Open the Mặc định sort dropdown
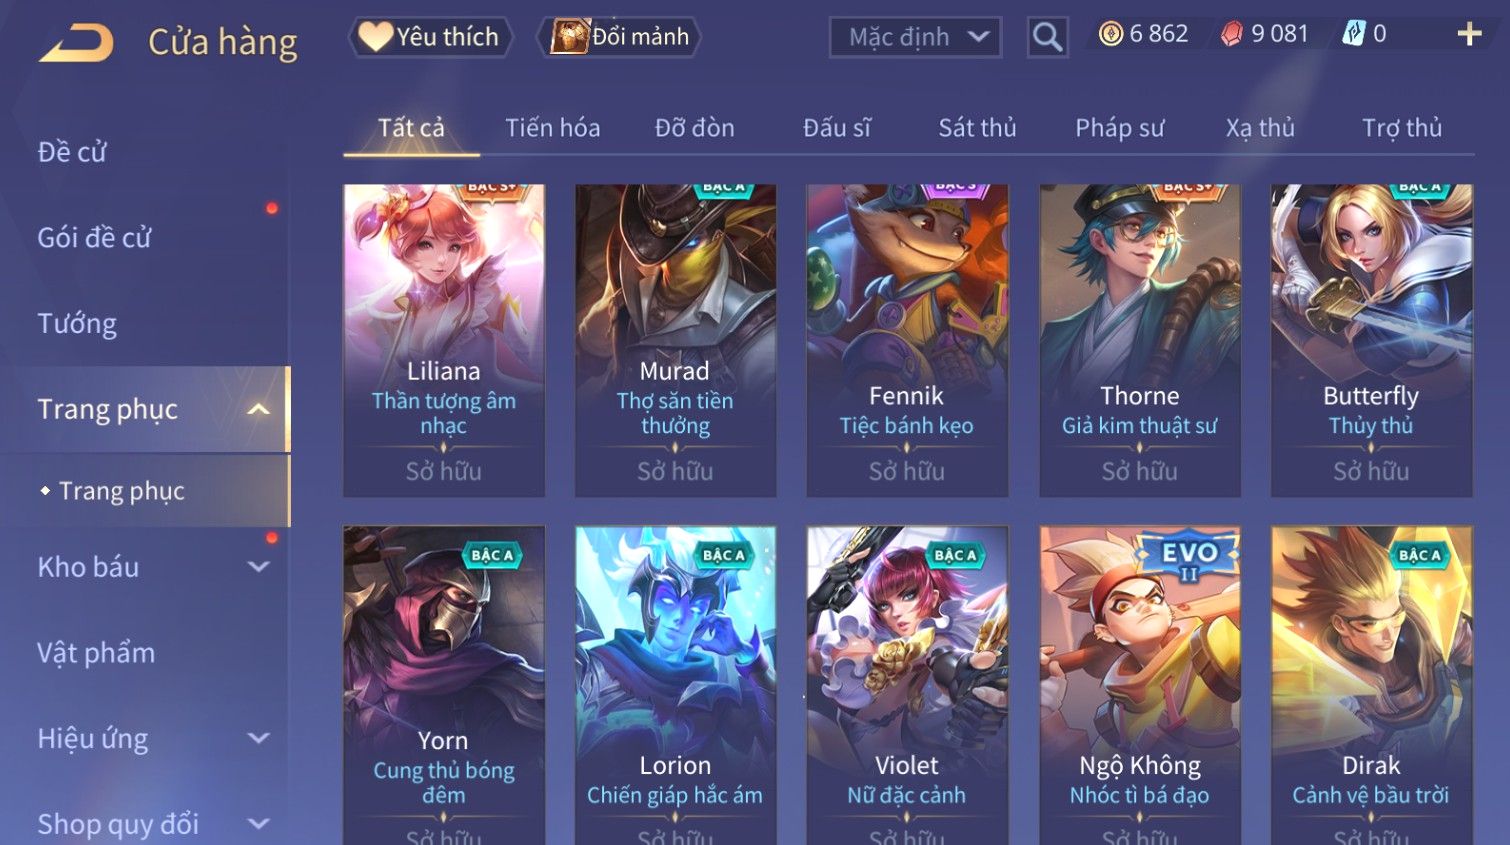1510x845 pixels. pyautogui.click(x=915, y=37)
